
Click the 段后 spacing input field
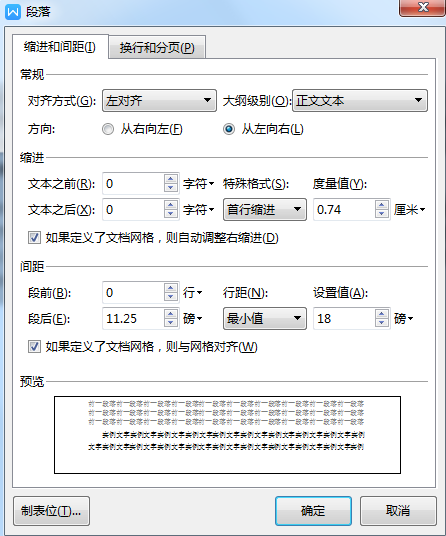[x=134, y=319]
